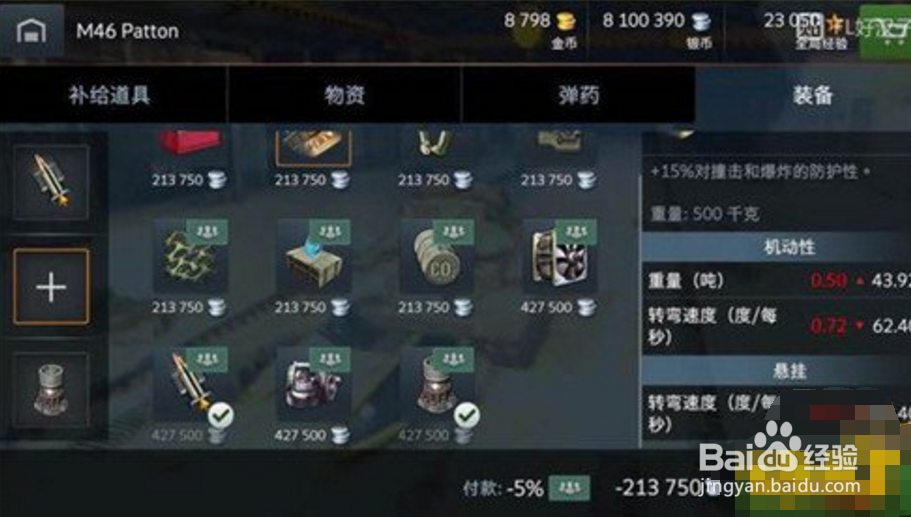Select the camouflage net equipment

(x=191, y=256)
